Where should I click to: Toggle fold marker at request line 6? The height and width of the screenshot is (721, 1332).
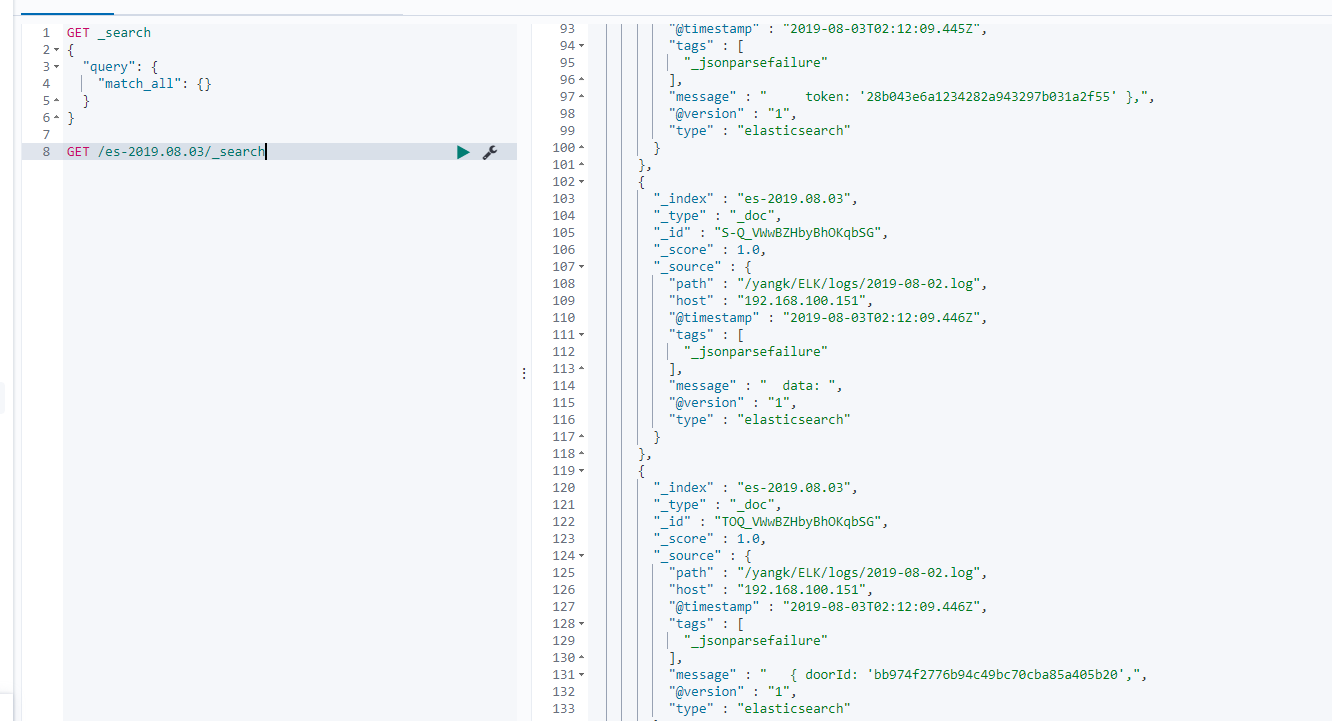[57, 118]
